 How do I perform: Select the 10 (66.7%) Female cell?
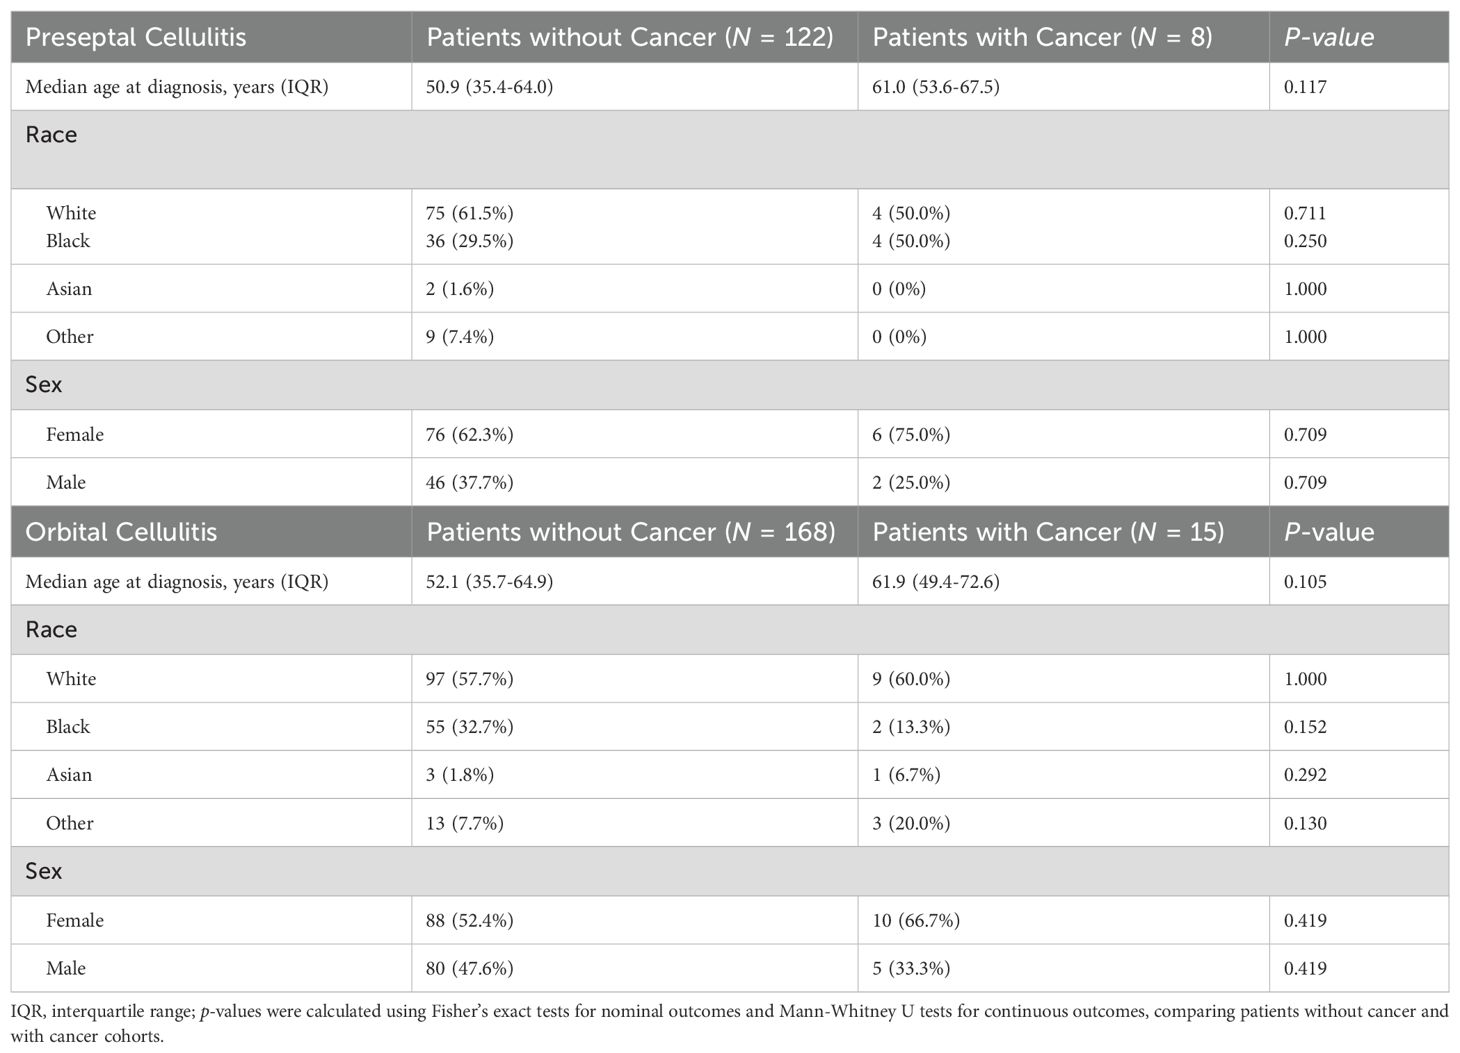tap(916, 921)
